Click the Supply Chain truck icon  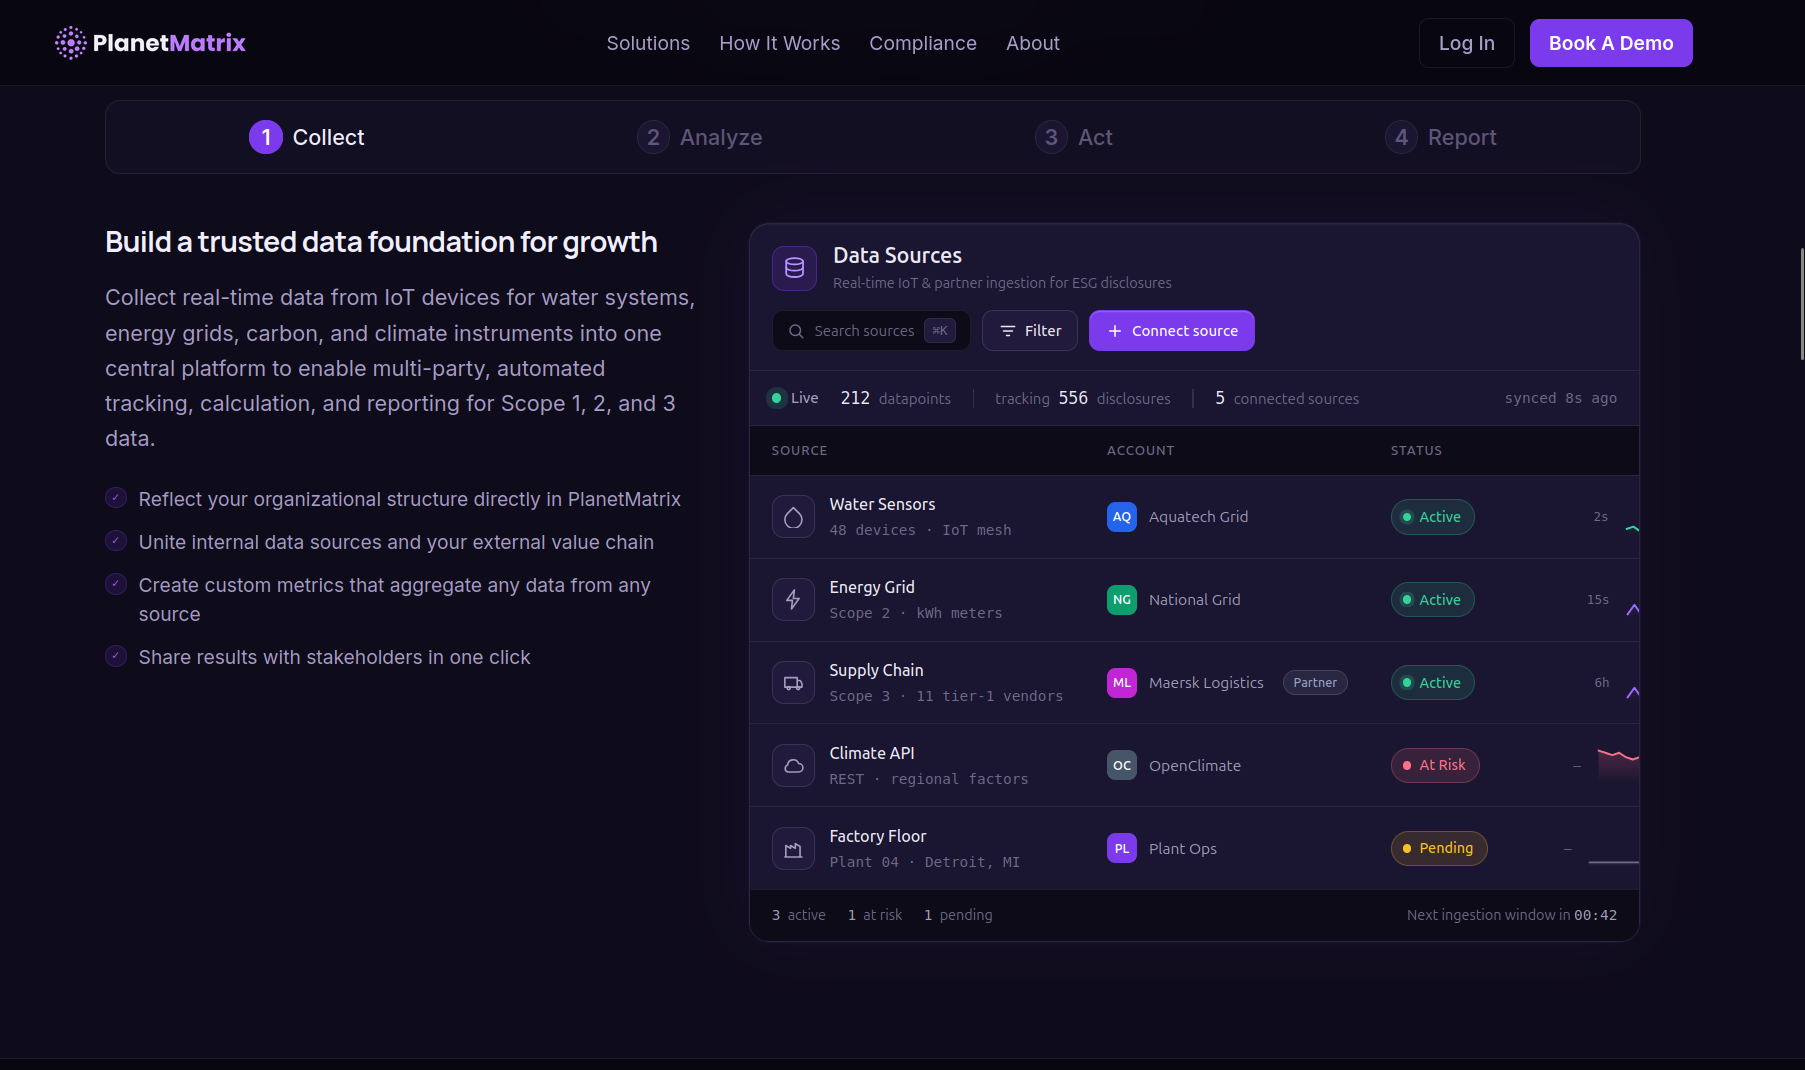[x=793, y=683]
